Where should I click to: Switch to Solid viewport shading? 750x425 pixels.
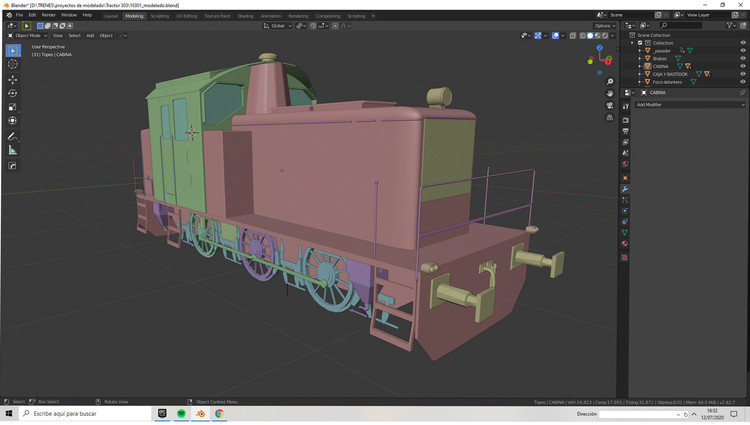click(x=590, y=35)
